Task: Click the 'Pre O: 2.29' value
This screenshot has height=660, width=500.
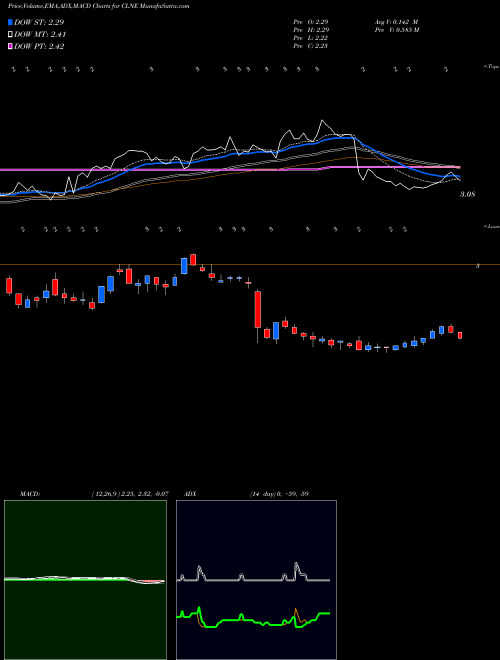Action: [311, 21]
